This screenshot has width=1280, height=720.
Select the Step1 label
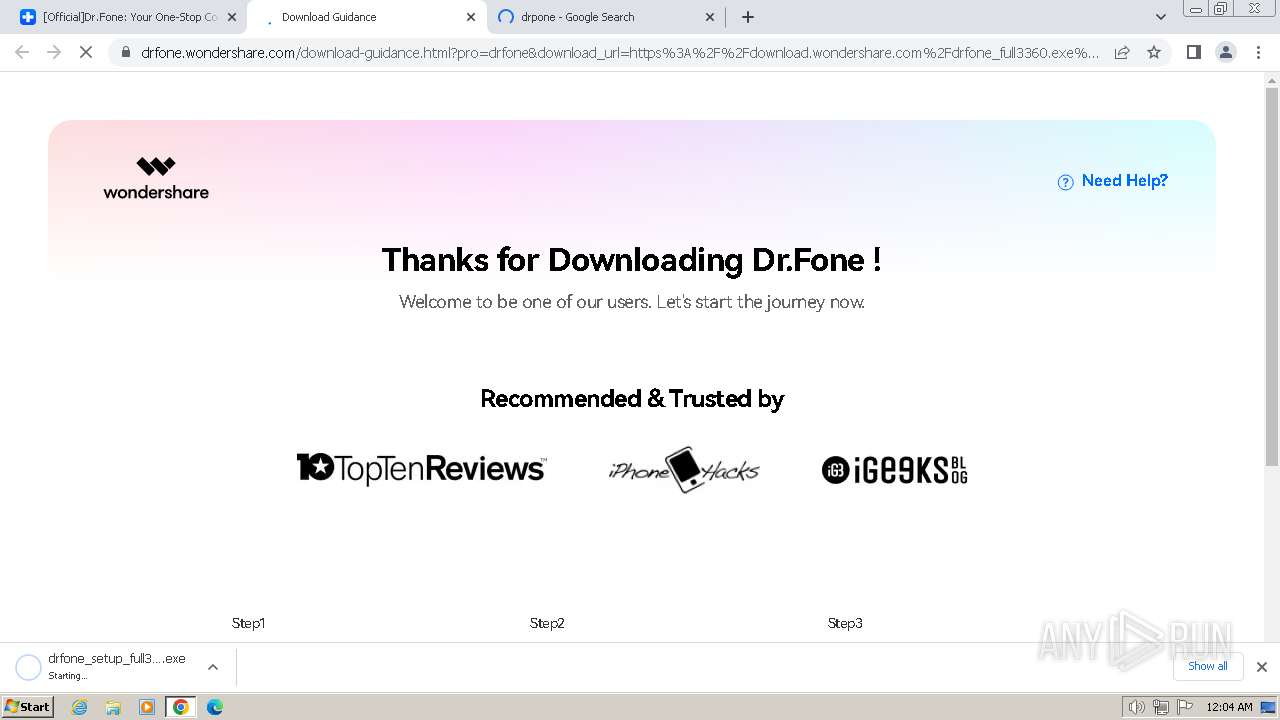tap(249, 623)
